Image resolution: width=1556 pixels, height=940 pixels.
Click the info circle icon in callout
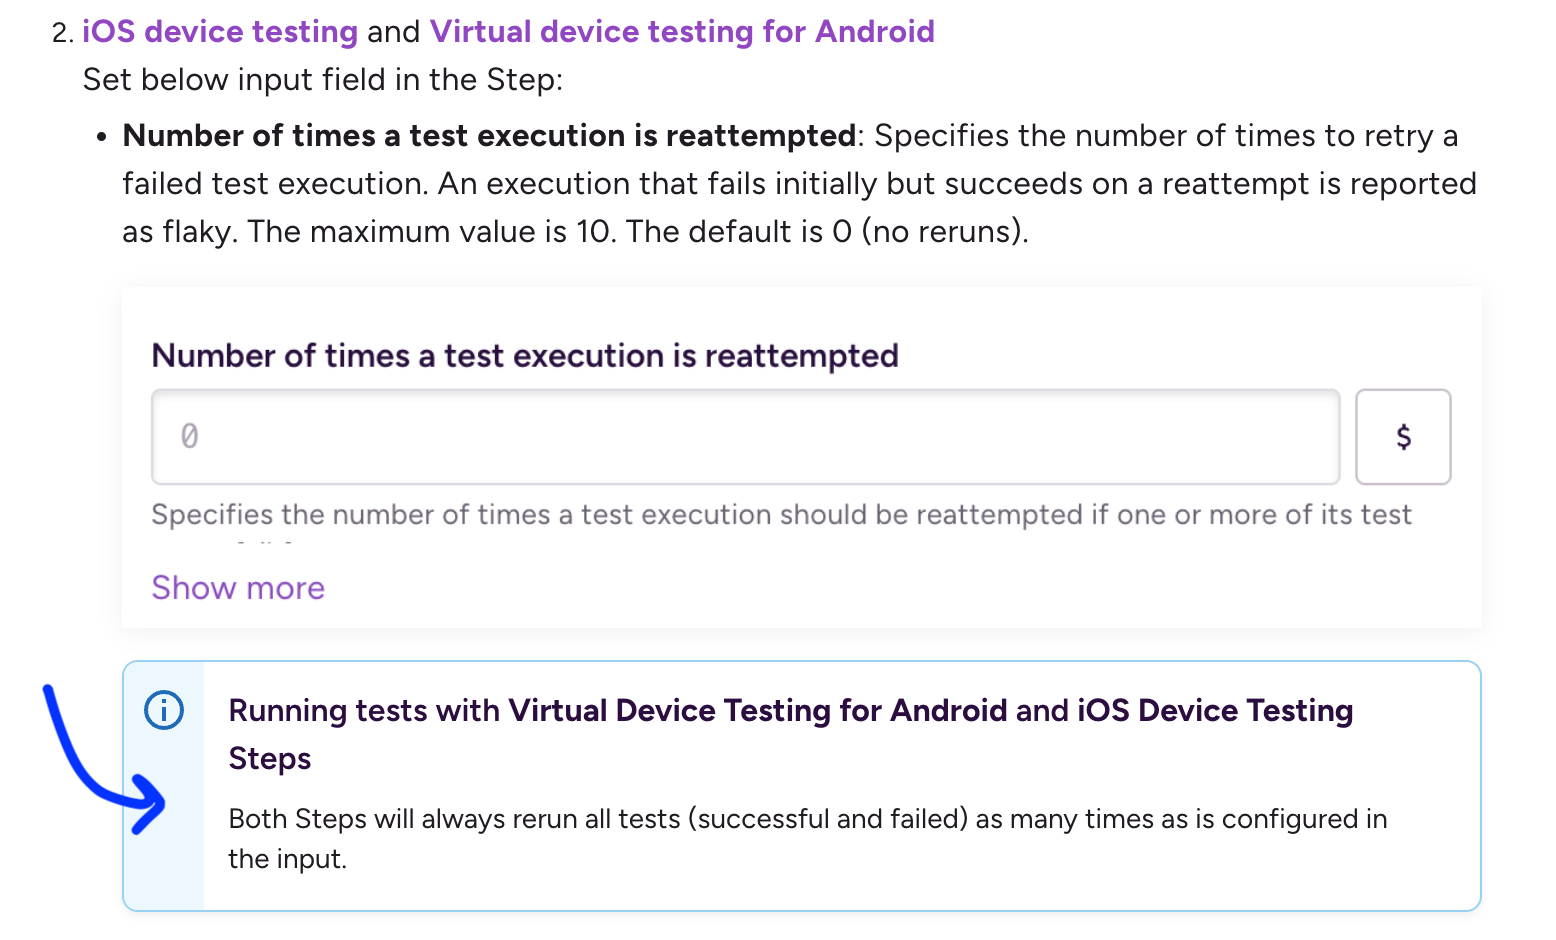[164, 711]
